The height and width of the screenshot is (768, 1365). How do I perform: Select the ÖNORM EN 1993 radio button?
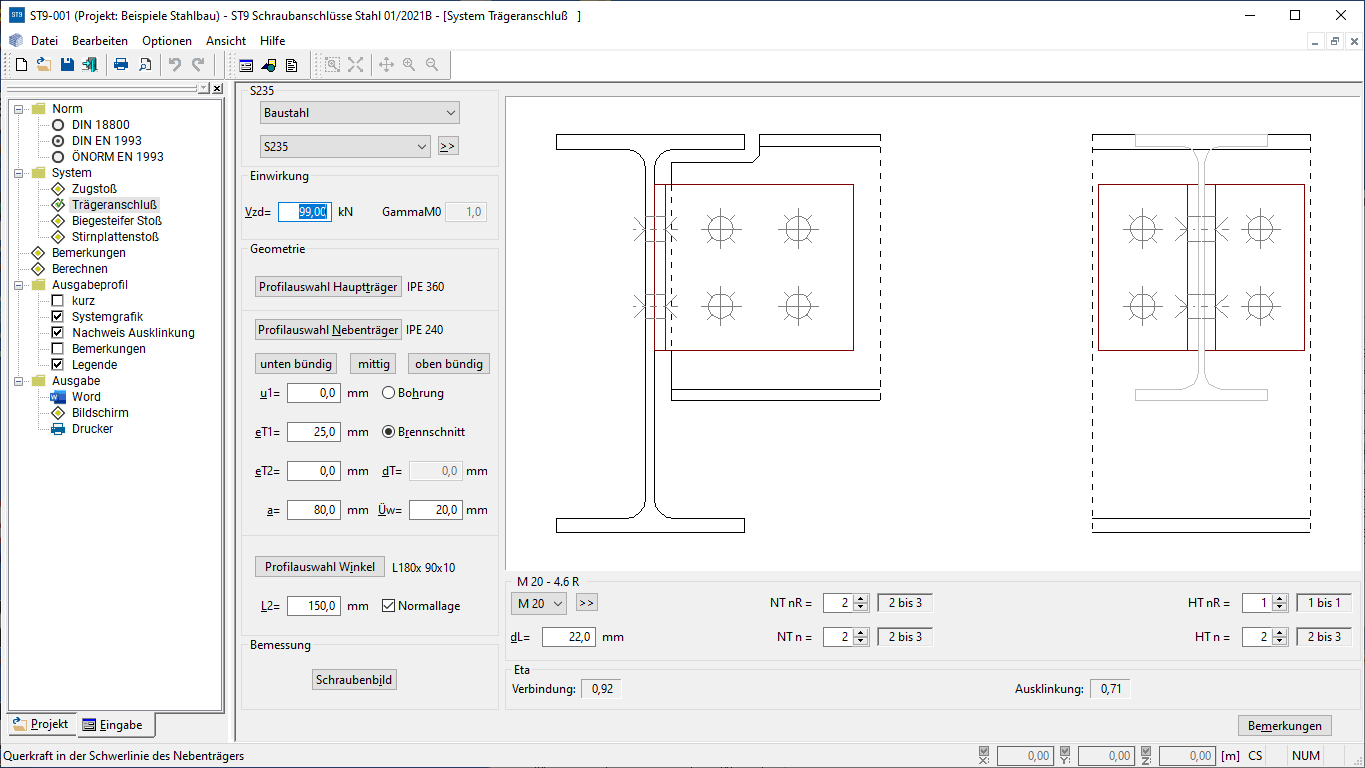coord(58,157)
